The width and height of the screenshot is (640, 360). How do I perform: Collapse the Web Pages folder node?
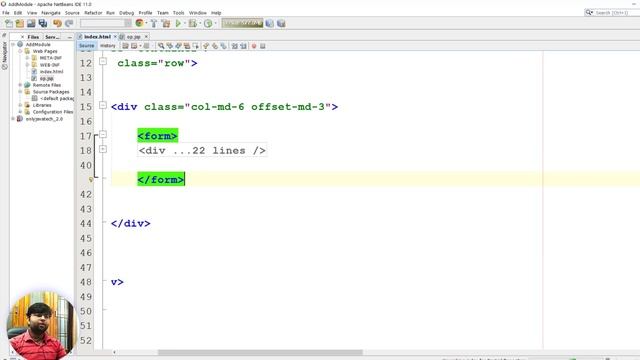[20, 51]
